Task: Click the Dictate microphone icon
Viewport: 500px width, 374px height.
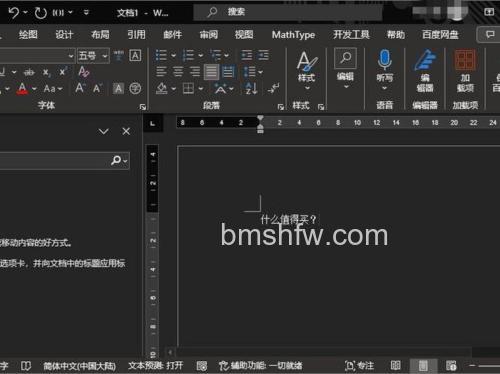Action: tap(385, 59)
